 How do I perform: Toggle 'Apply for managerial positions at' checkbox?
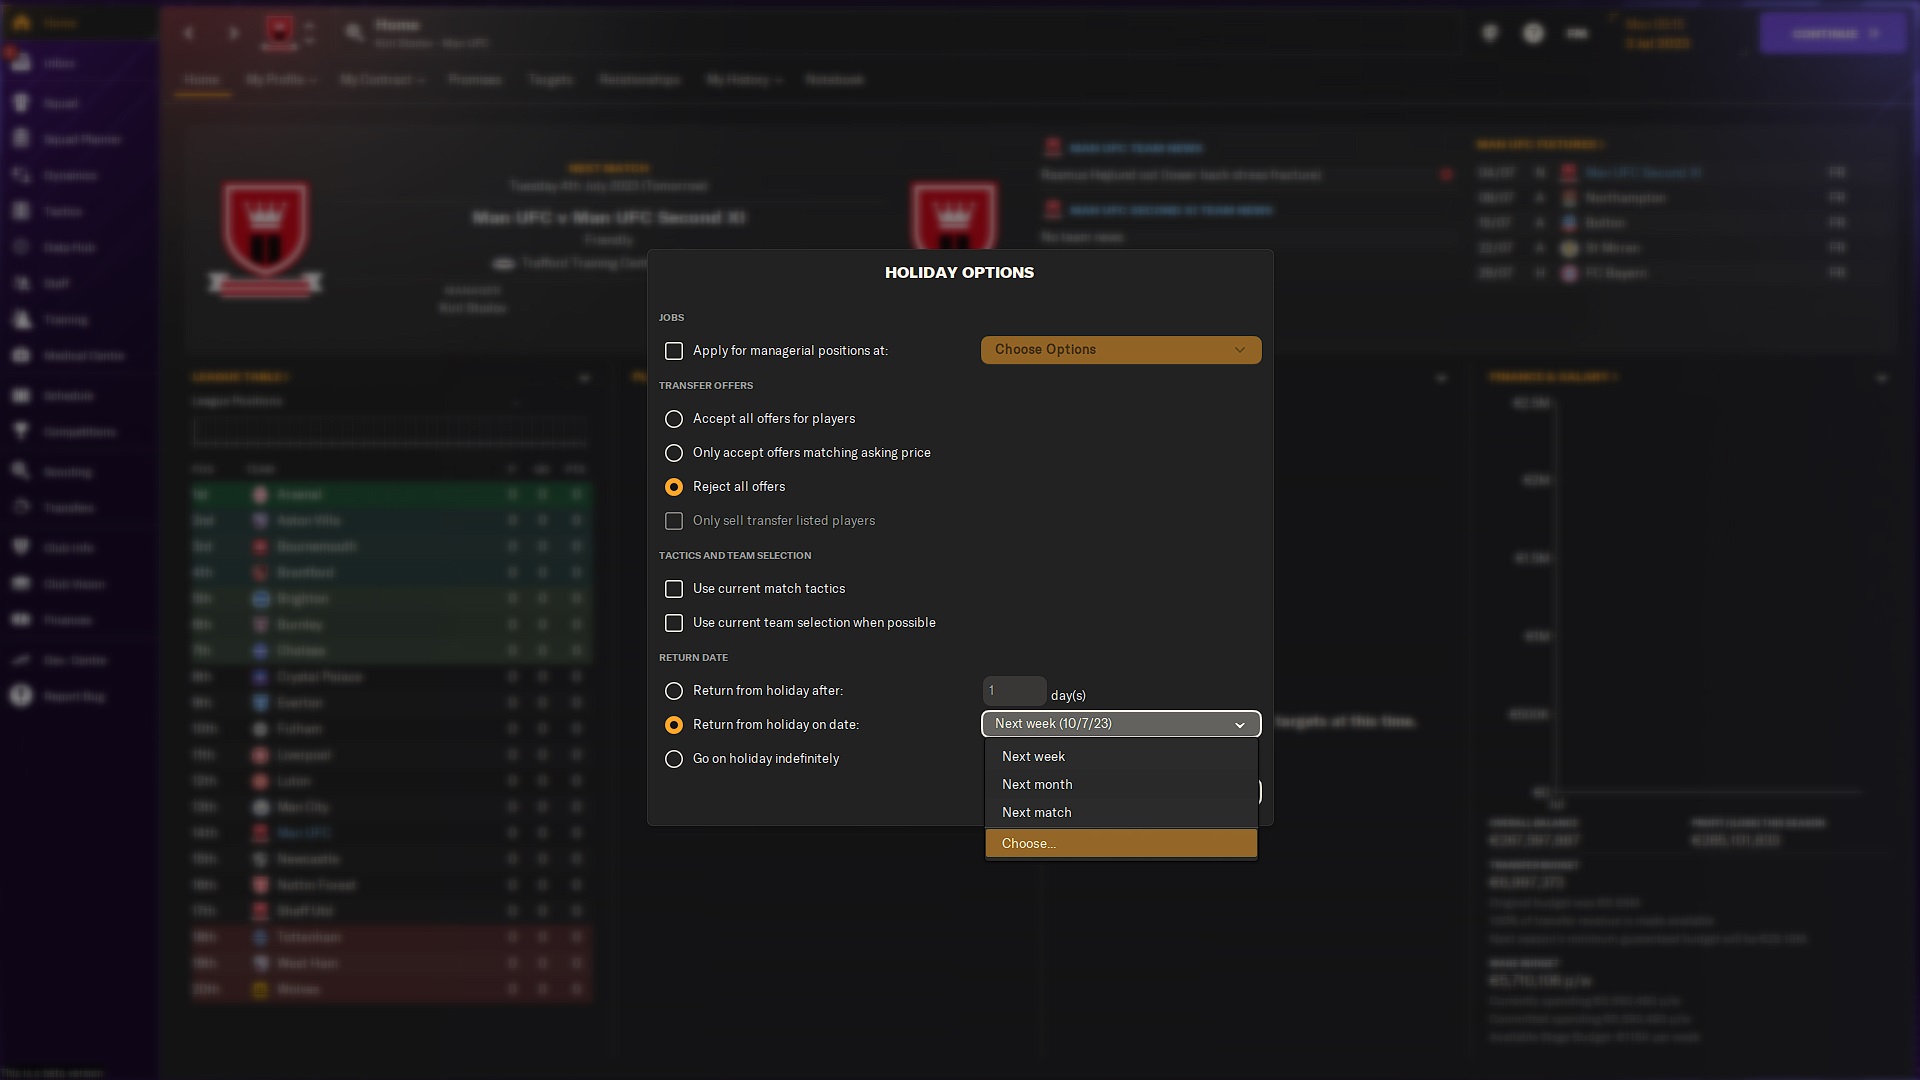point(674,349)
